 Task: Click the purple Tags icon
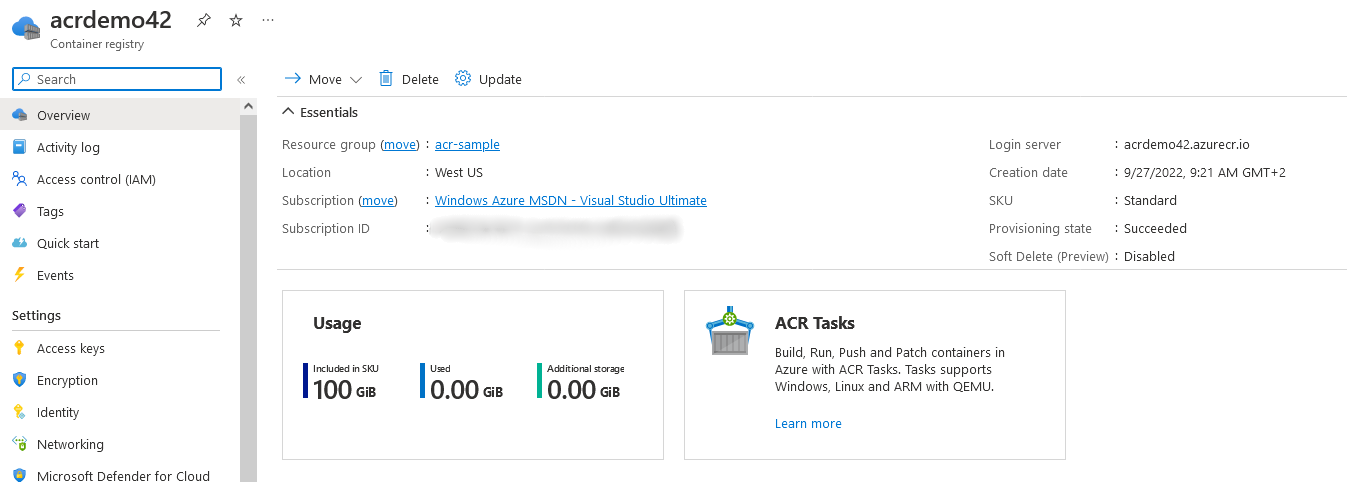pyautogui.click(x=19, y=211)
